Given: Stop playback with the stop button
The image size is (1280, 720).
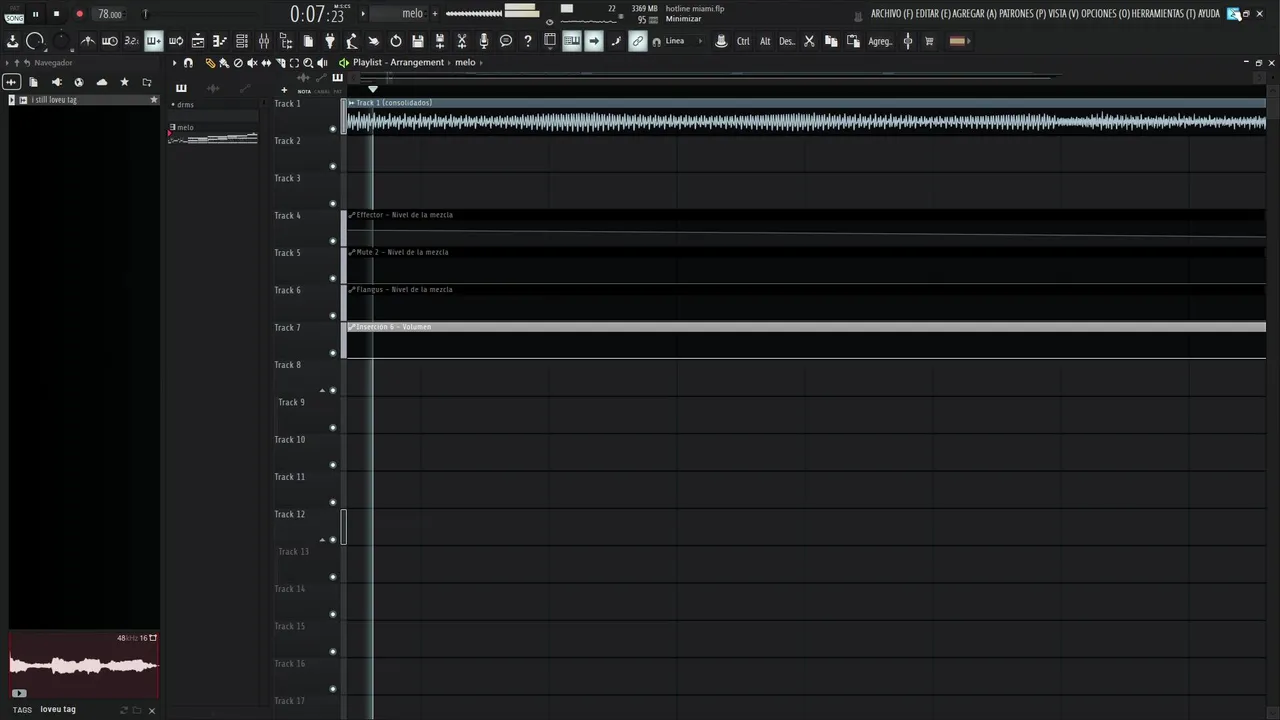Looking at the screenshot, I should click(56, 14).
